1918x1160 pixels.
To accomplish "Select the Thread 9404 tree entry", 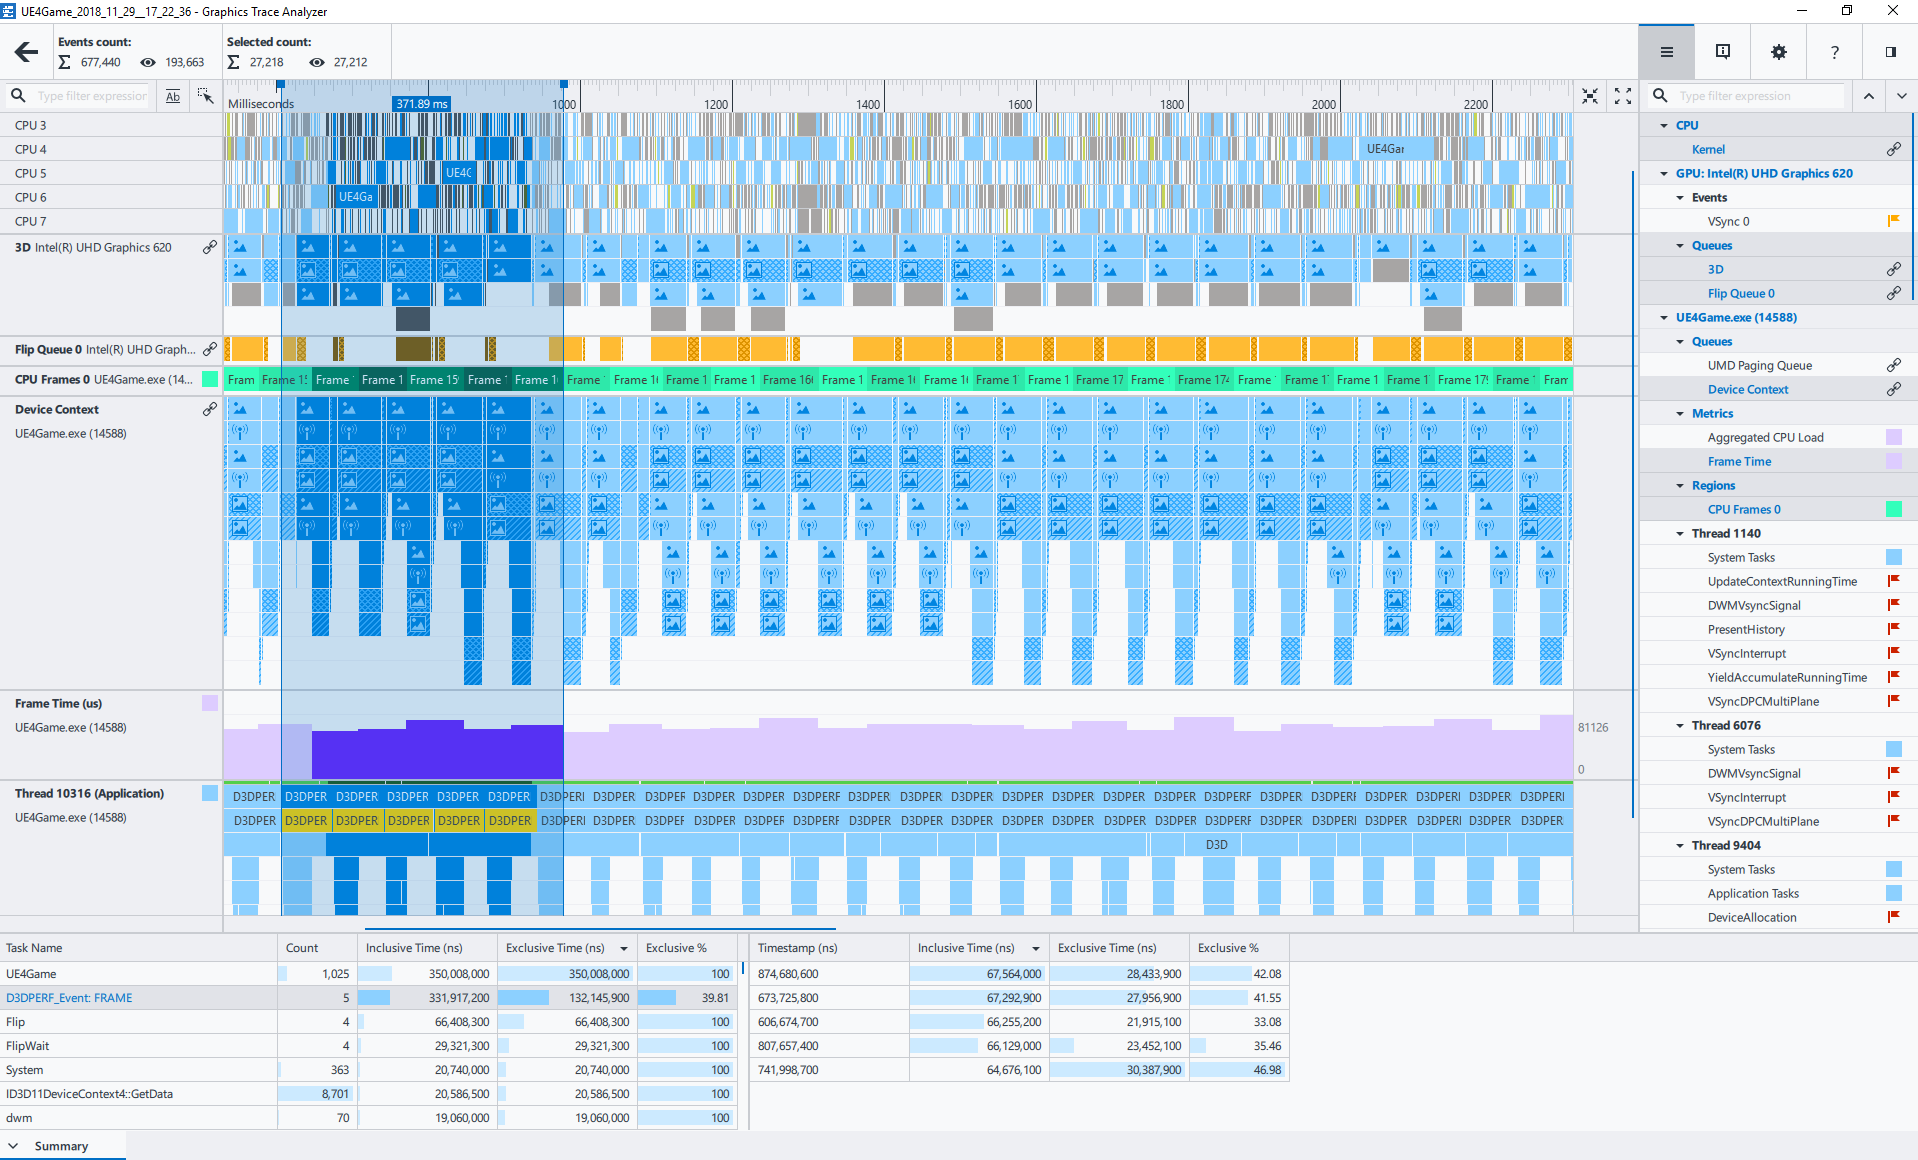I will [1725, 845].
